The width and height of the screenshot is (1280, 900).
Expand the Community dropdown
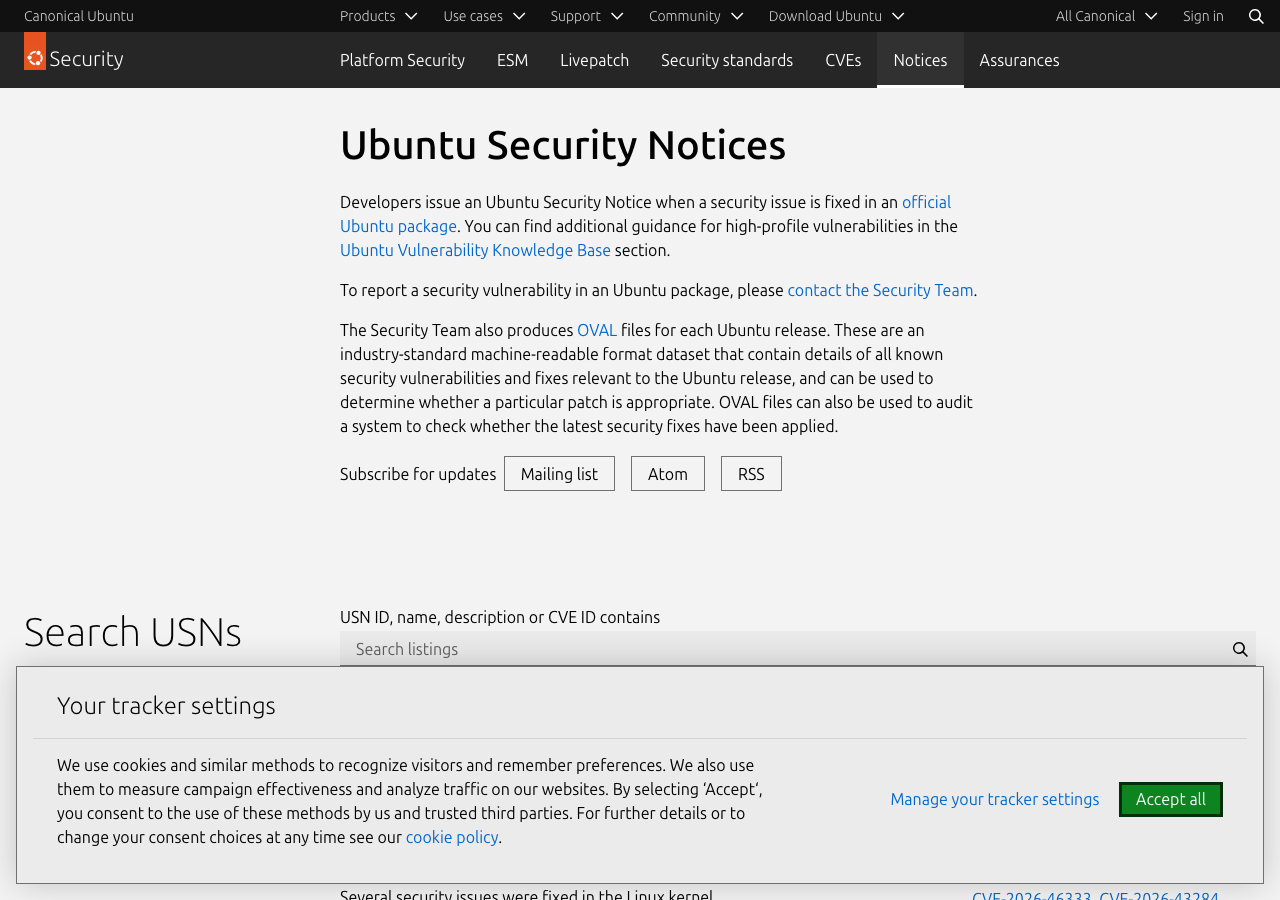696,16
